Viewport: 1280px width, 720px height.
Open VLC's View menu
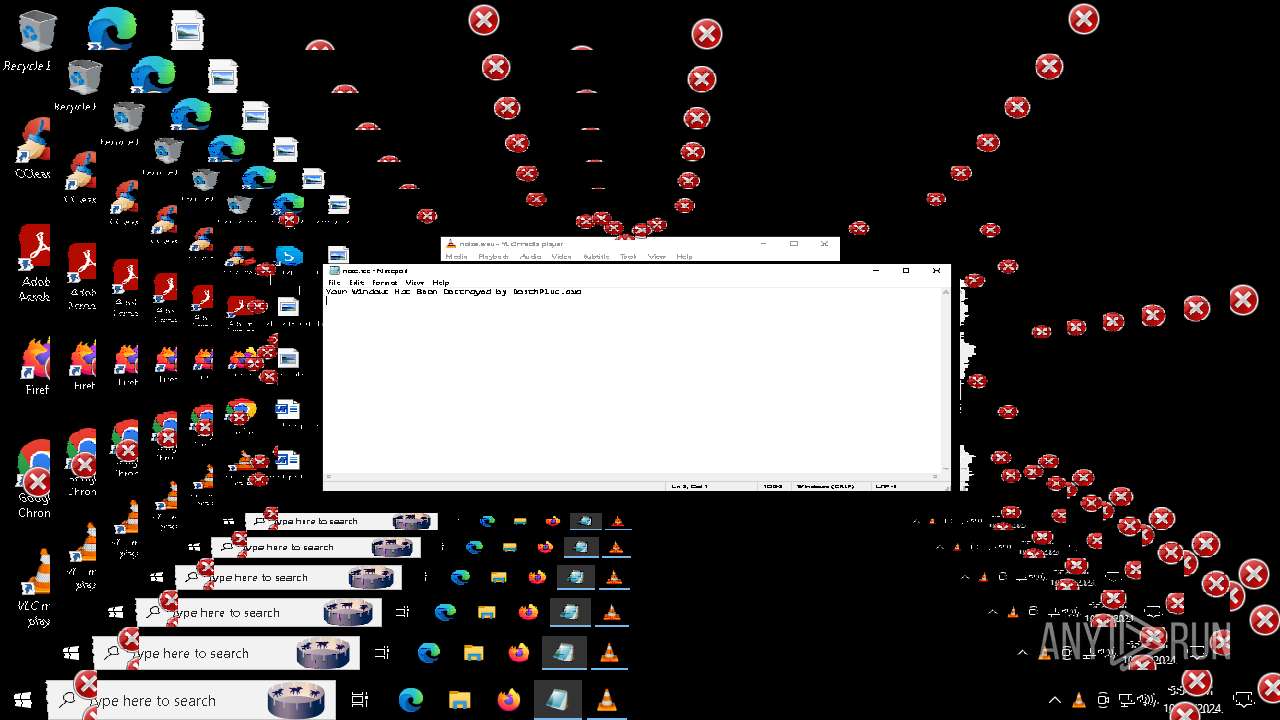pos(656,257)
